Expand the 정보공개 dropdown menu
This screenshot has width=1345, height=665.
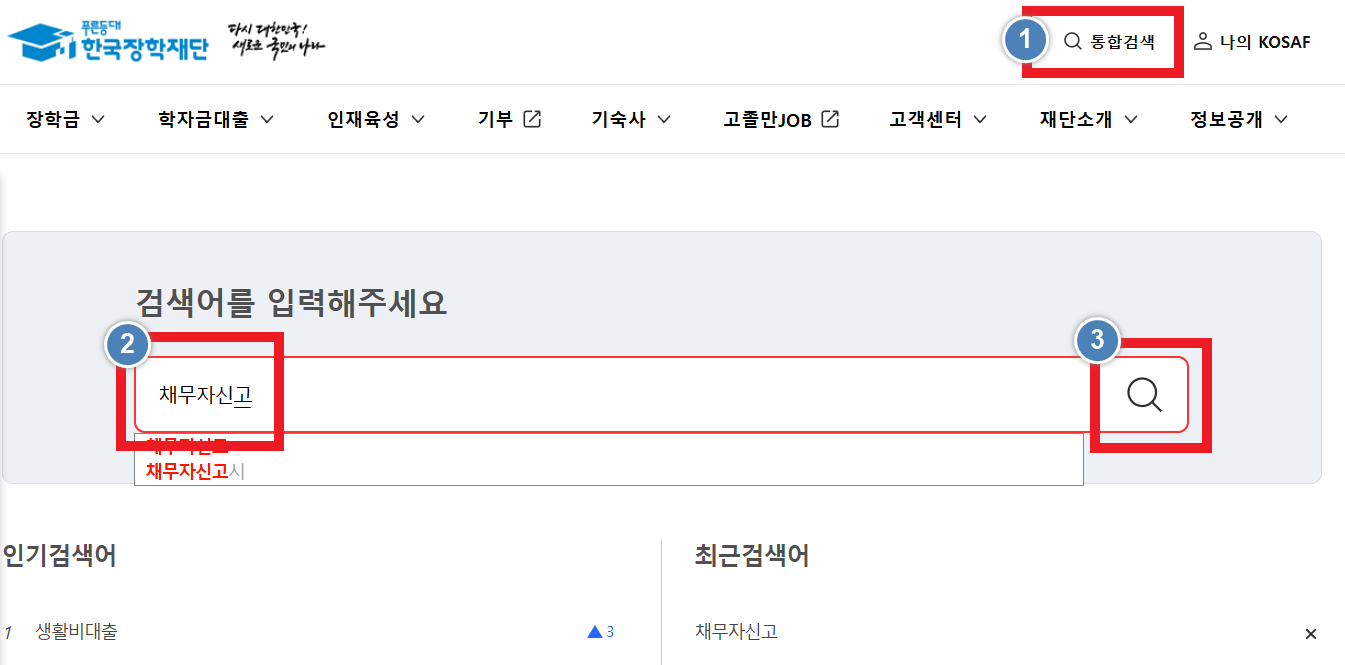coord(1237,117)
